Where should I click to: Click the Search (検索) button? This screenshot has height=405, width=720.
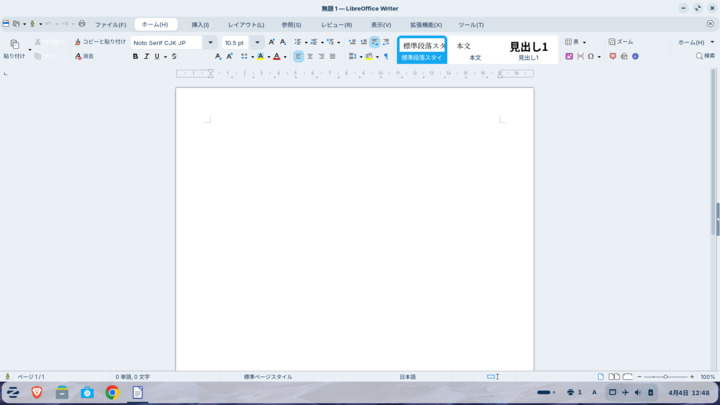pyautogui.click(x=705, y=56)
